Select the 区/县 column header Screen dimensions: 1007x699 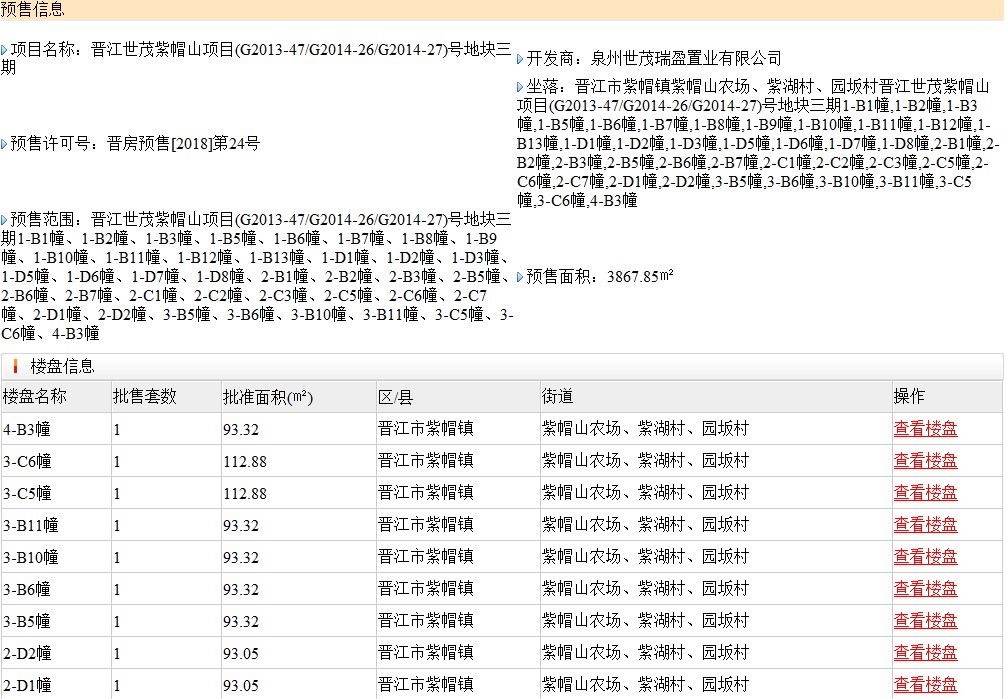[398, 397]
